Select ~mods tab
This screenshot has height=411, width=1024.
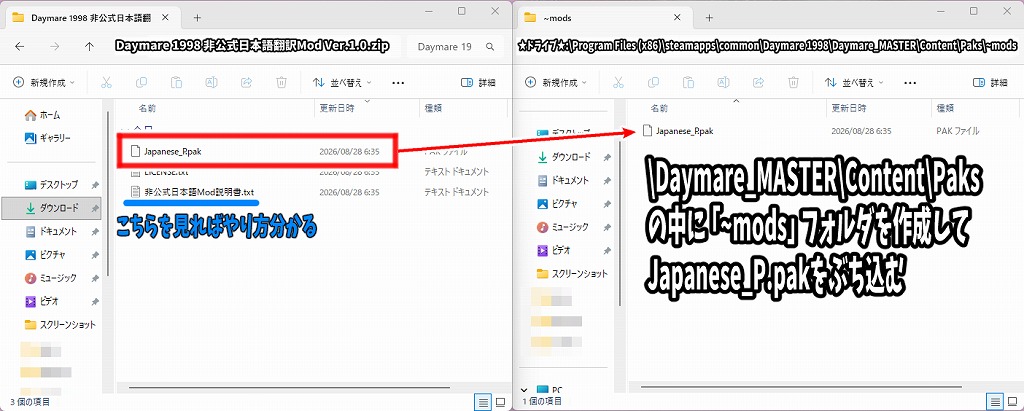603,18
